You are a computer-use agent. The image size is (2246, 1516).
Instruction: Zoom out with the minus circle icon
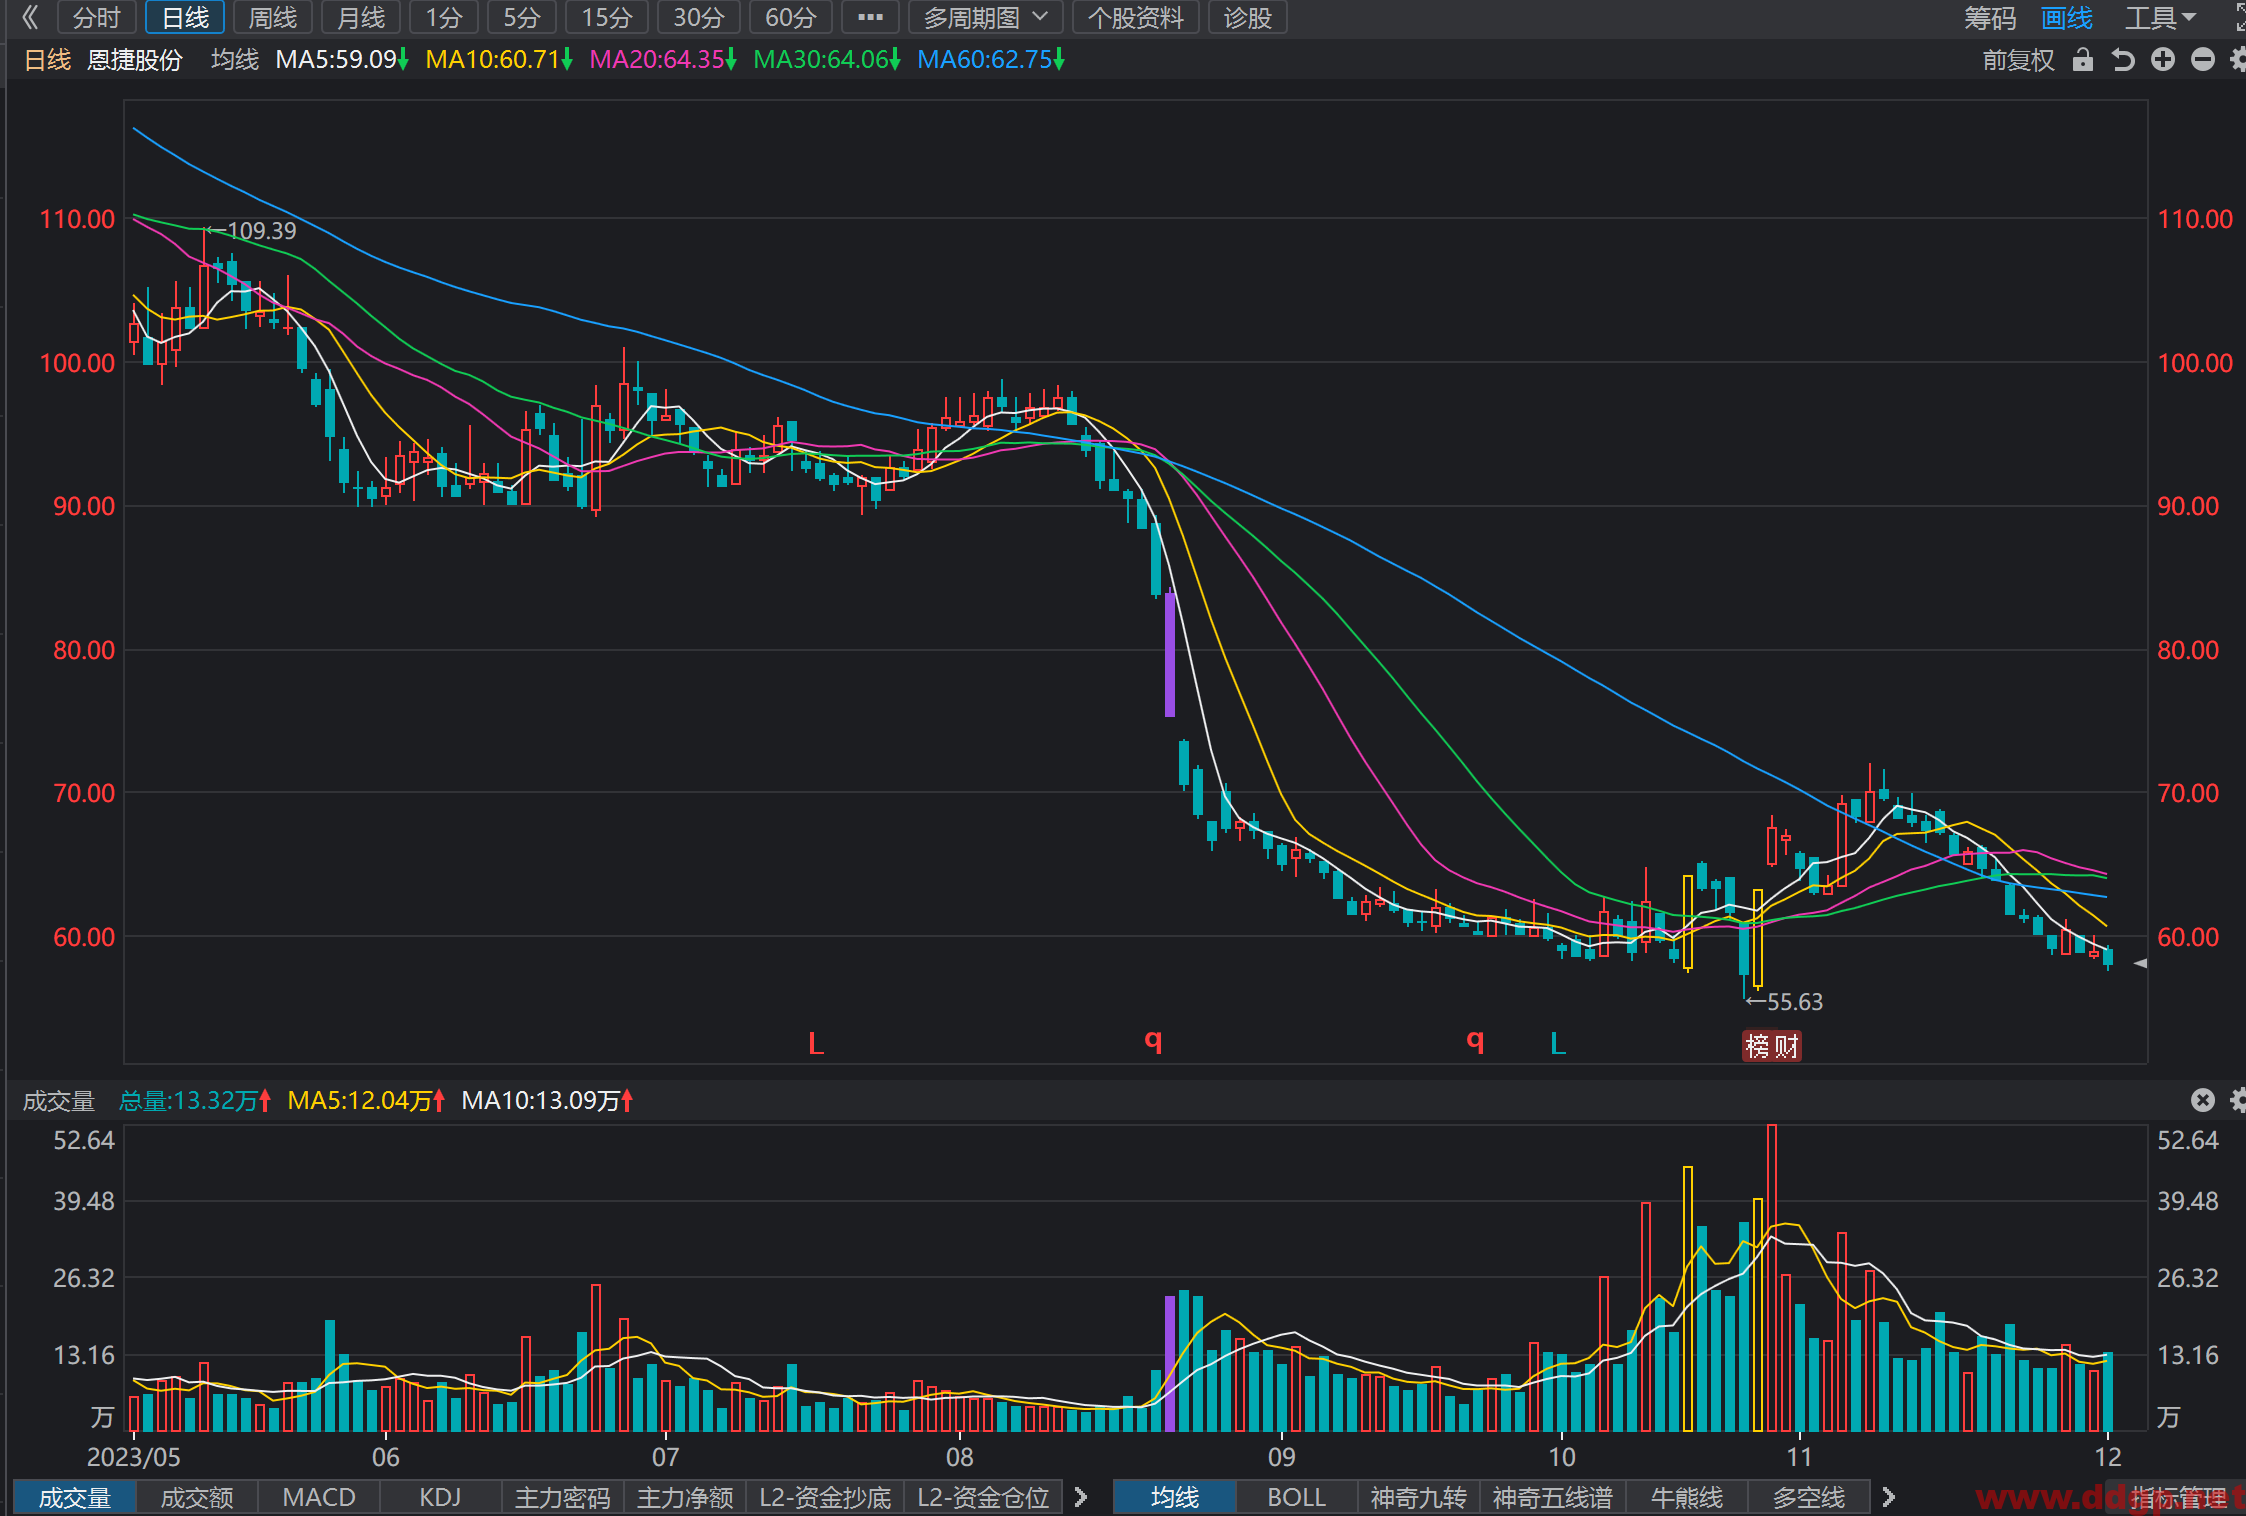tap(2202, 60)
